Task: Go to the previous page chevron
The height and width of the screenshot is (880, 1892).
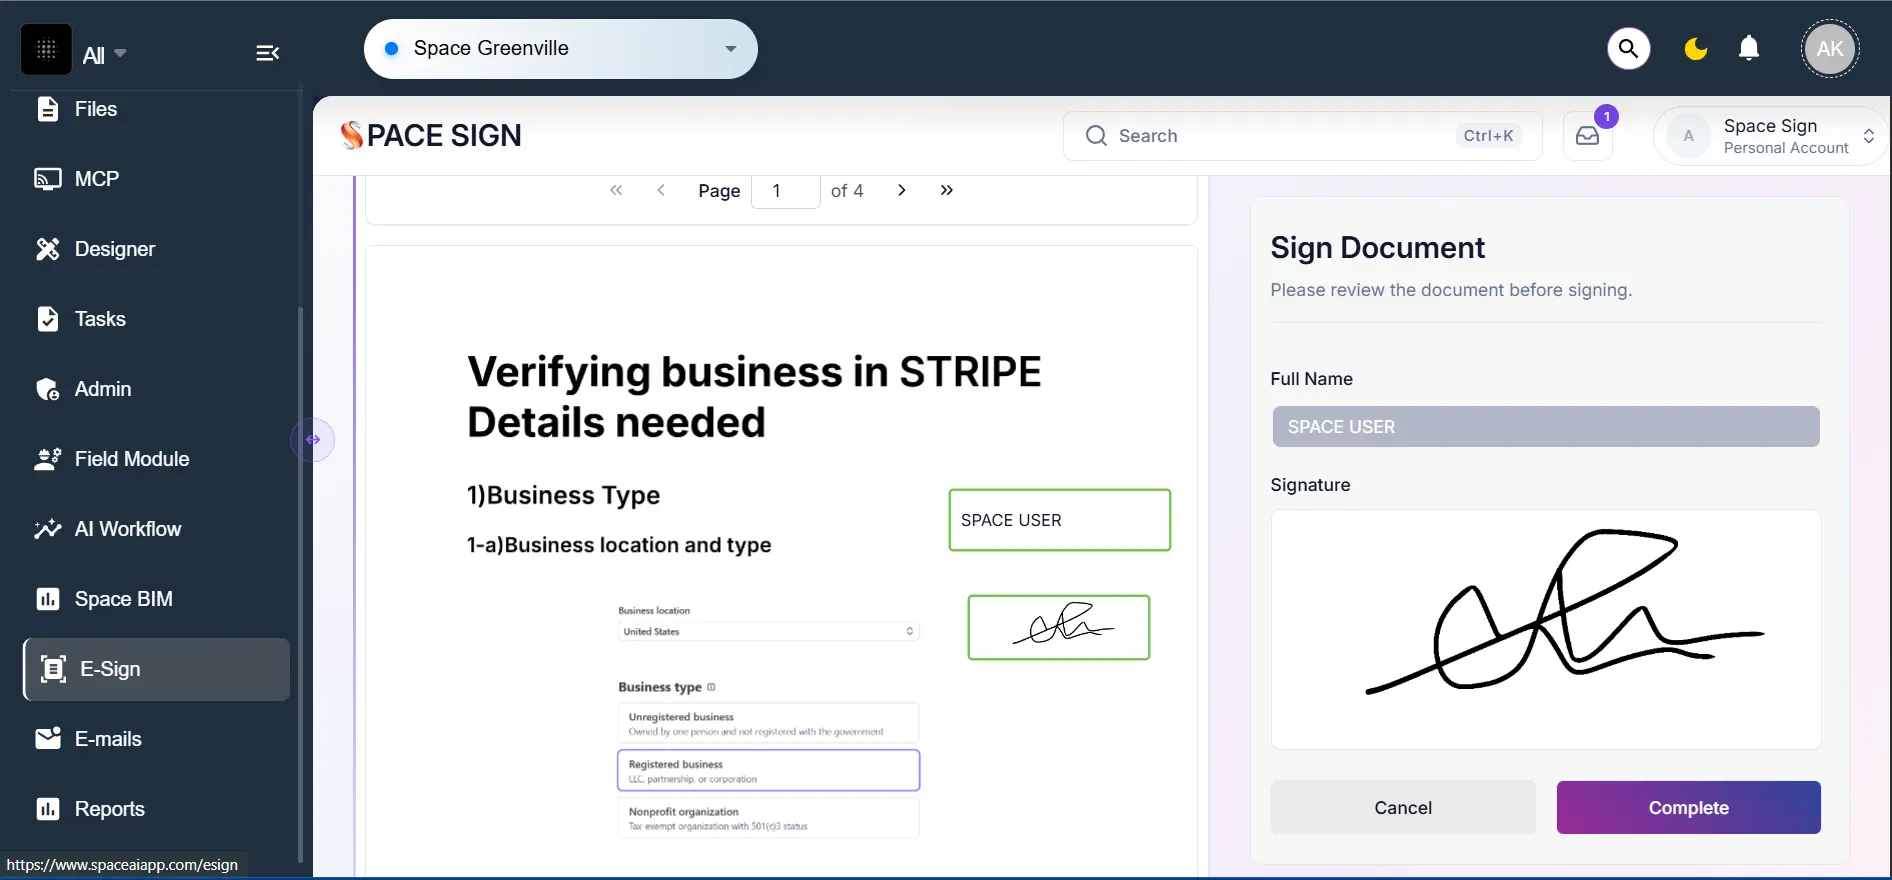Action: tap(661, 190)
